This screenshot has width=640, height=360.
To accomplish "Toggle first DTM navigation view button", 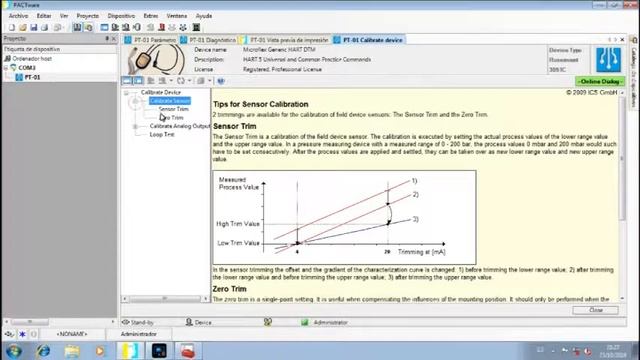I will [127, 81].
